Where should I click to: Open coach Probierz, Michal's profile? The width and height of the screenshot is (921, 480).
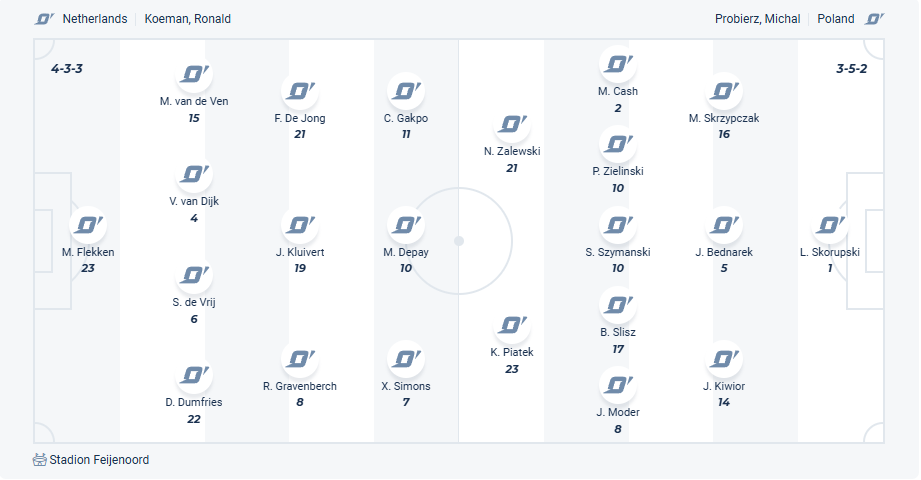click(x=757, y=19)
